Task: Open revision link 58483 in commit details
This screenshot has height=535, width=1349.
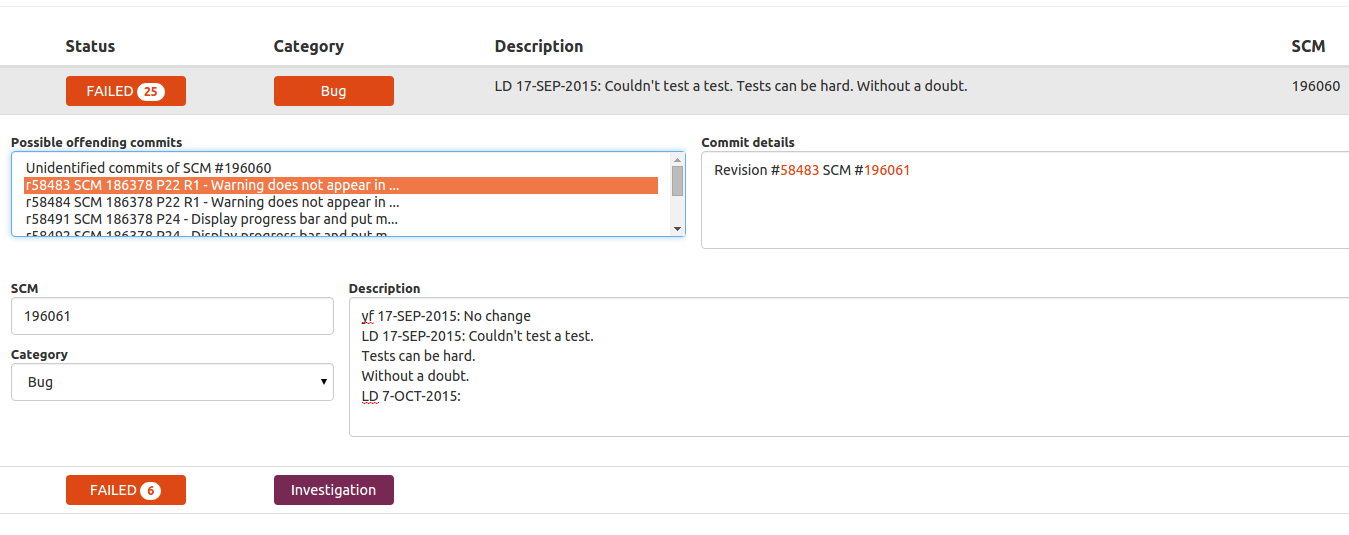Action: [799, 170]
